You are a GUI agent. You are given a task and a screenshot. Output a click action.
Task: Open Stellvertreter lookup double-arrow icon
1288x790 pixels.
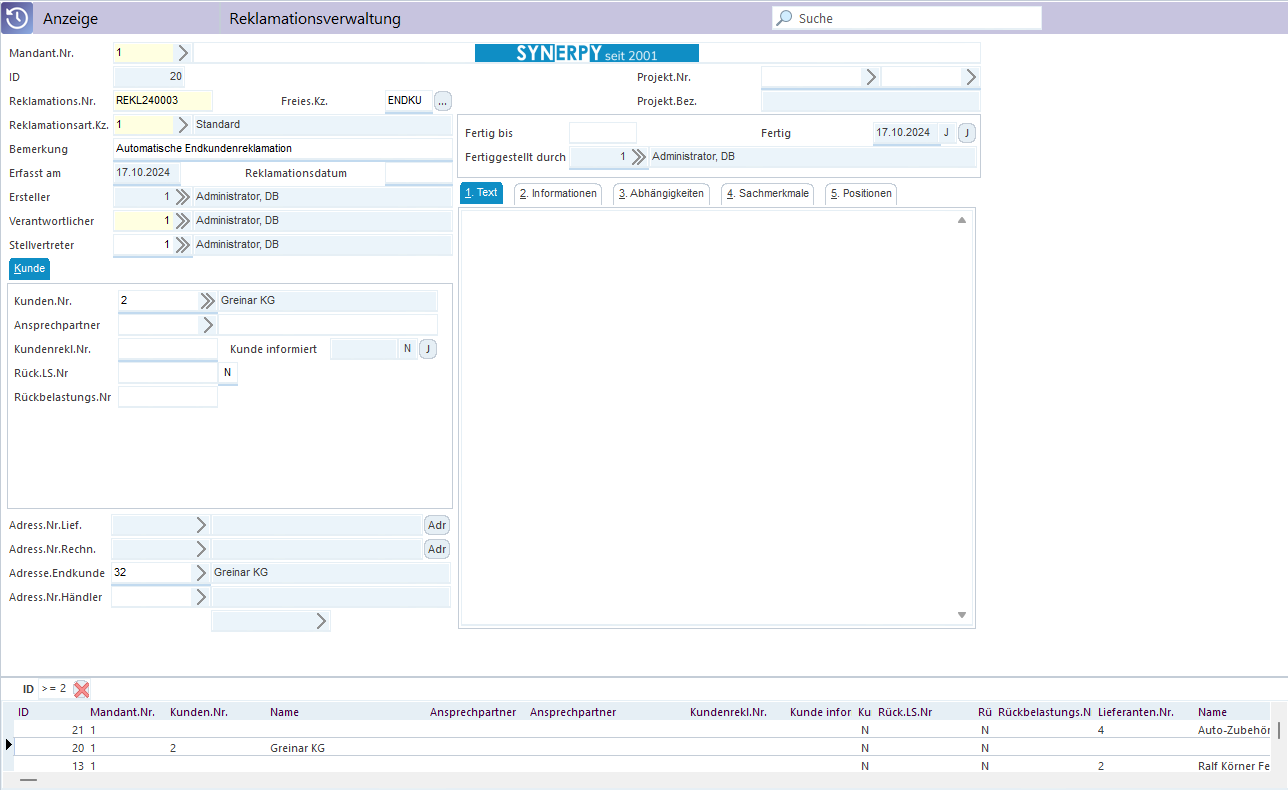(x=182, y=245)
